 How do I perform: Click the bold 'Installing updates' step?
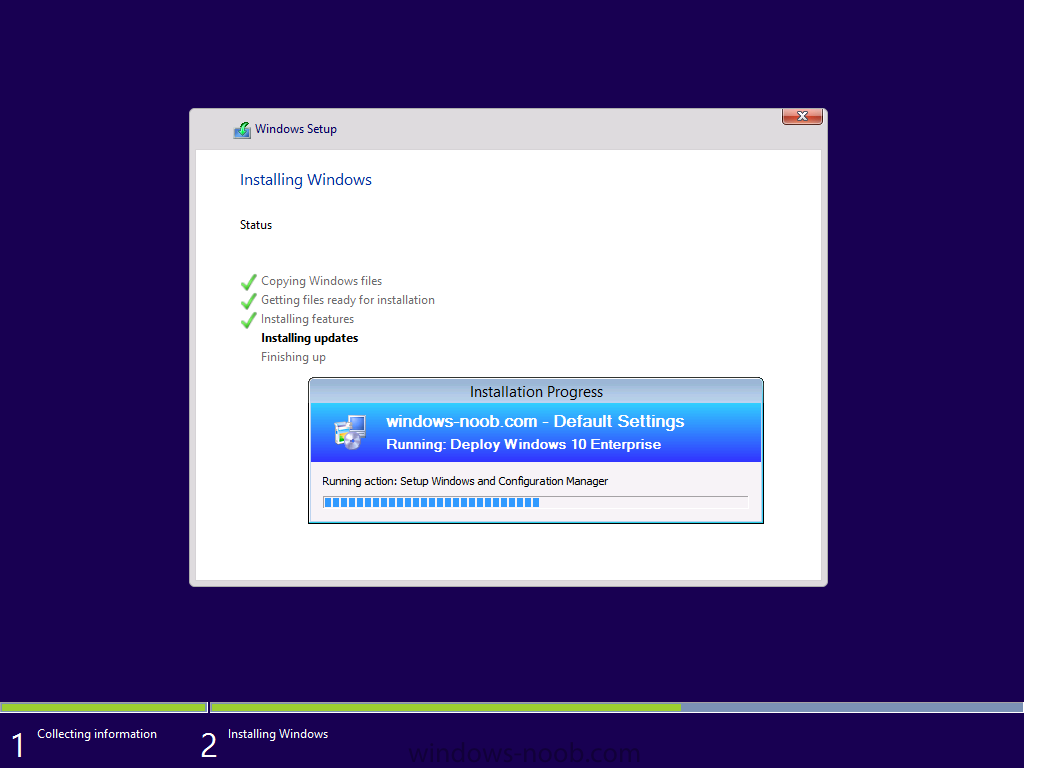309,338
